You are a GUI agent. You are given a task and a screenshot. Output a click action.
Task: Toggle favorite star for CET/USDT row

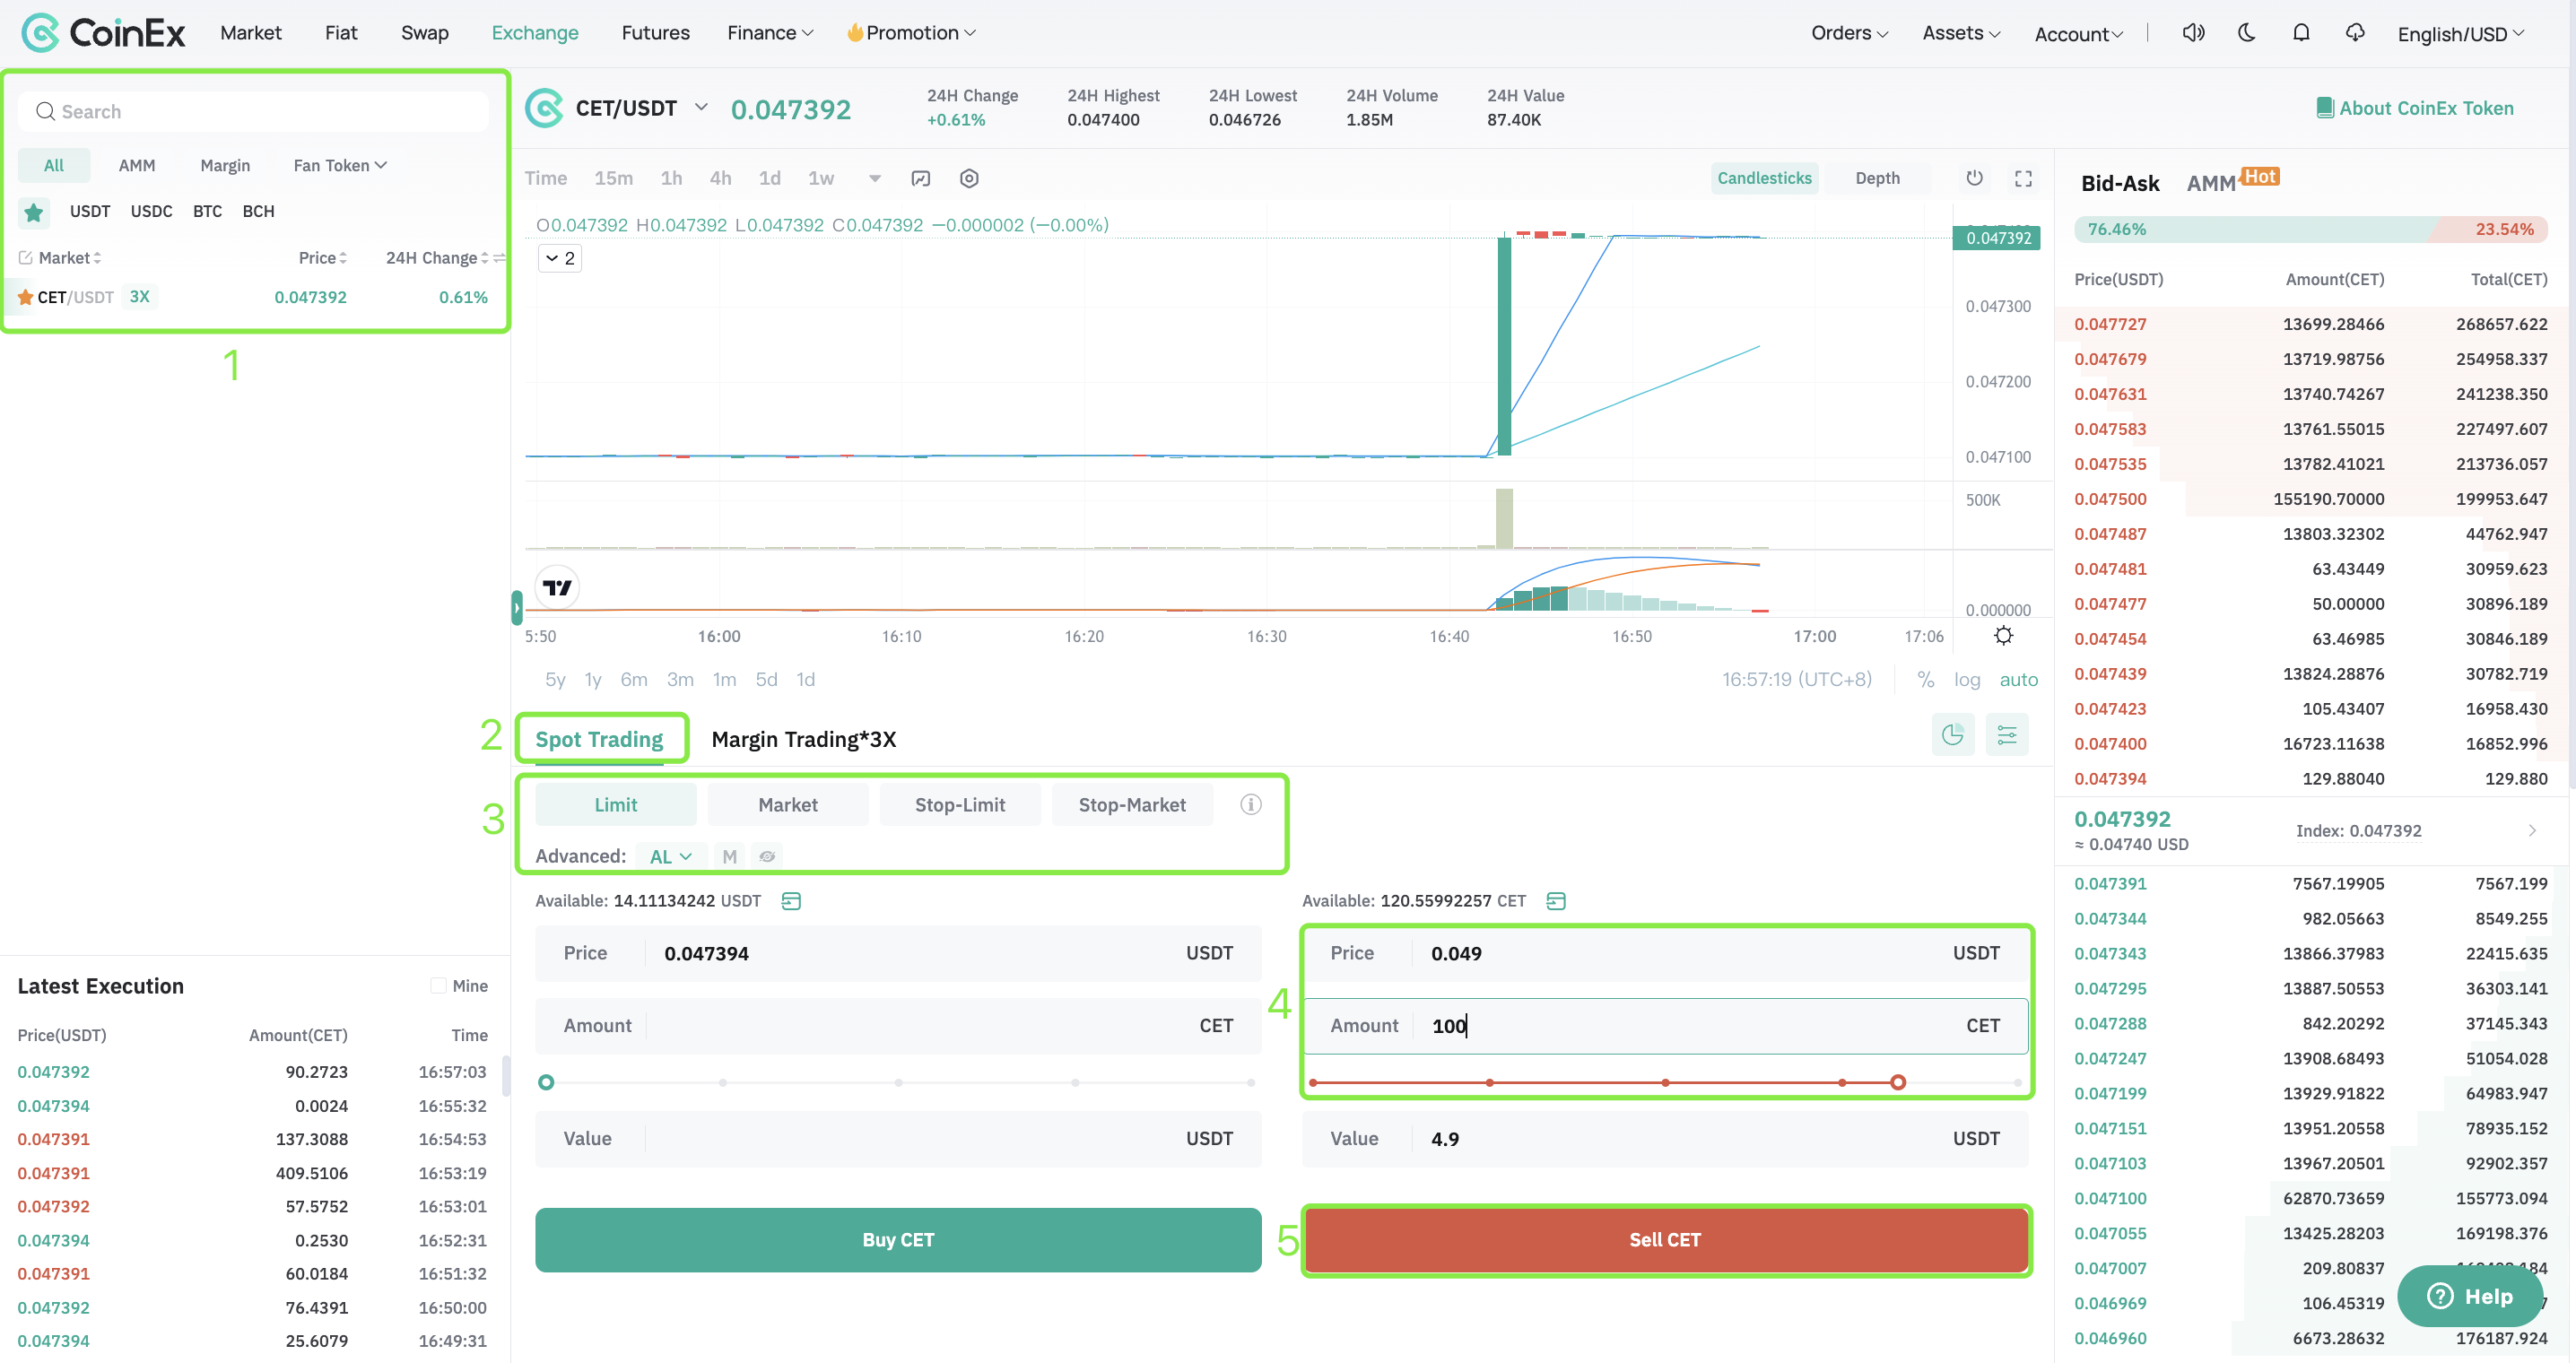coord(25,297)
